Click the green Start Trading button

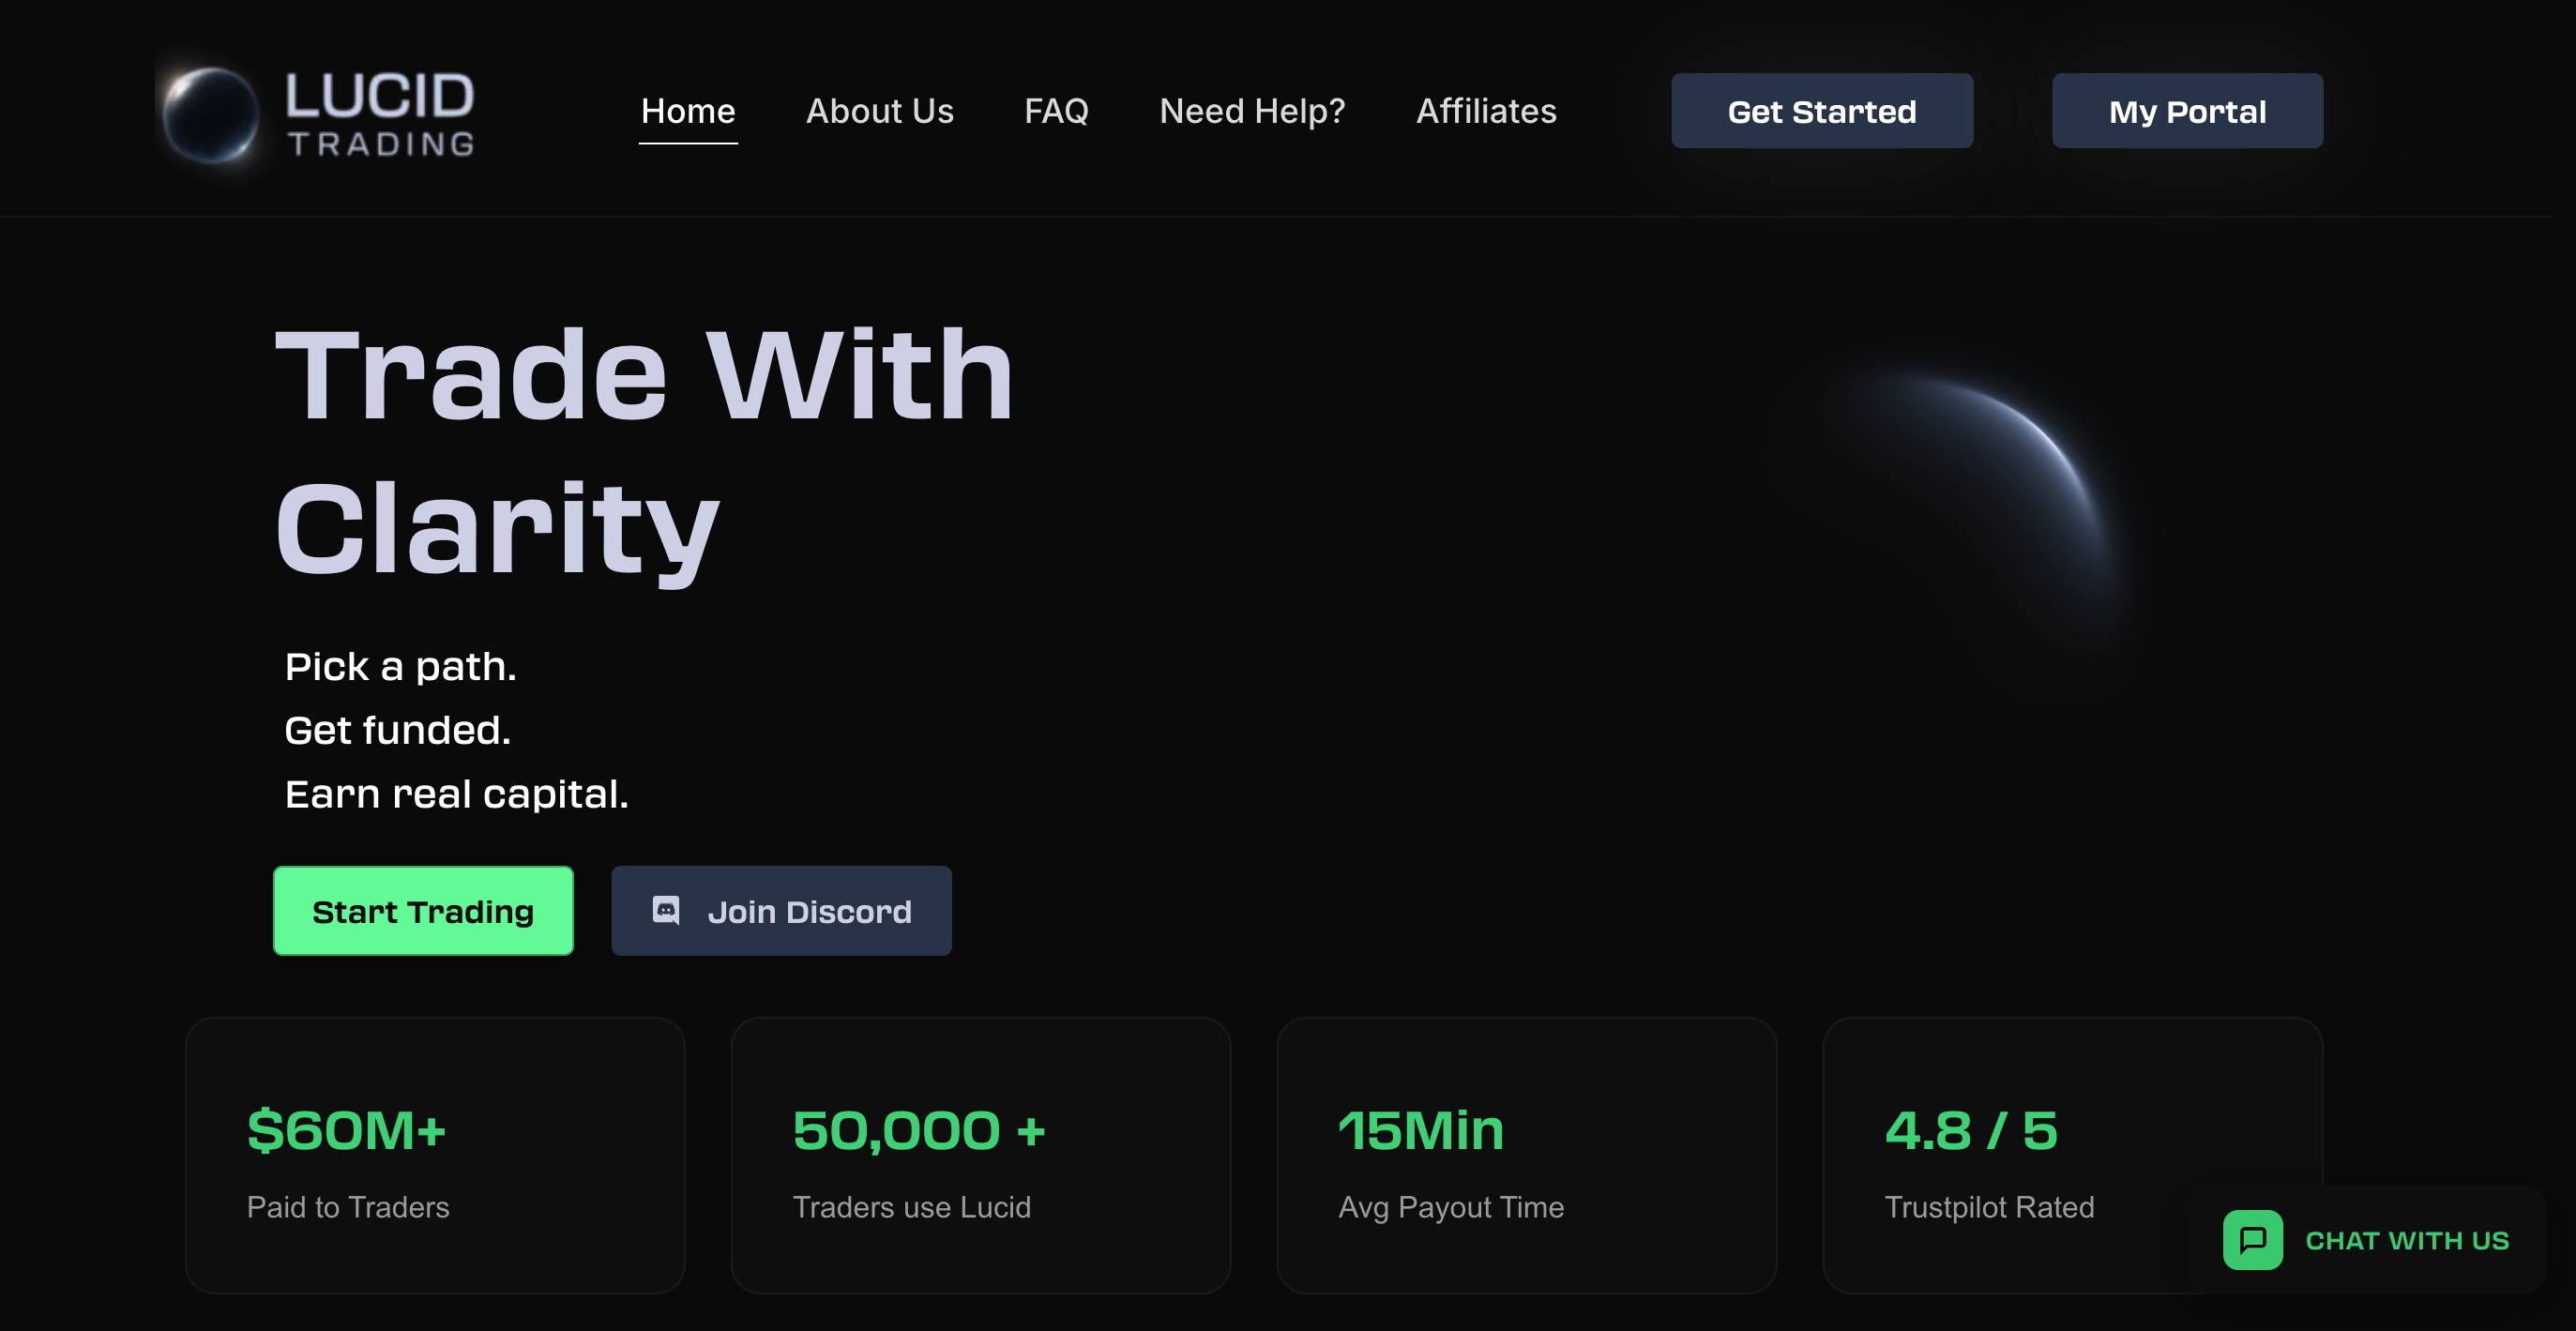point(423,911)
